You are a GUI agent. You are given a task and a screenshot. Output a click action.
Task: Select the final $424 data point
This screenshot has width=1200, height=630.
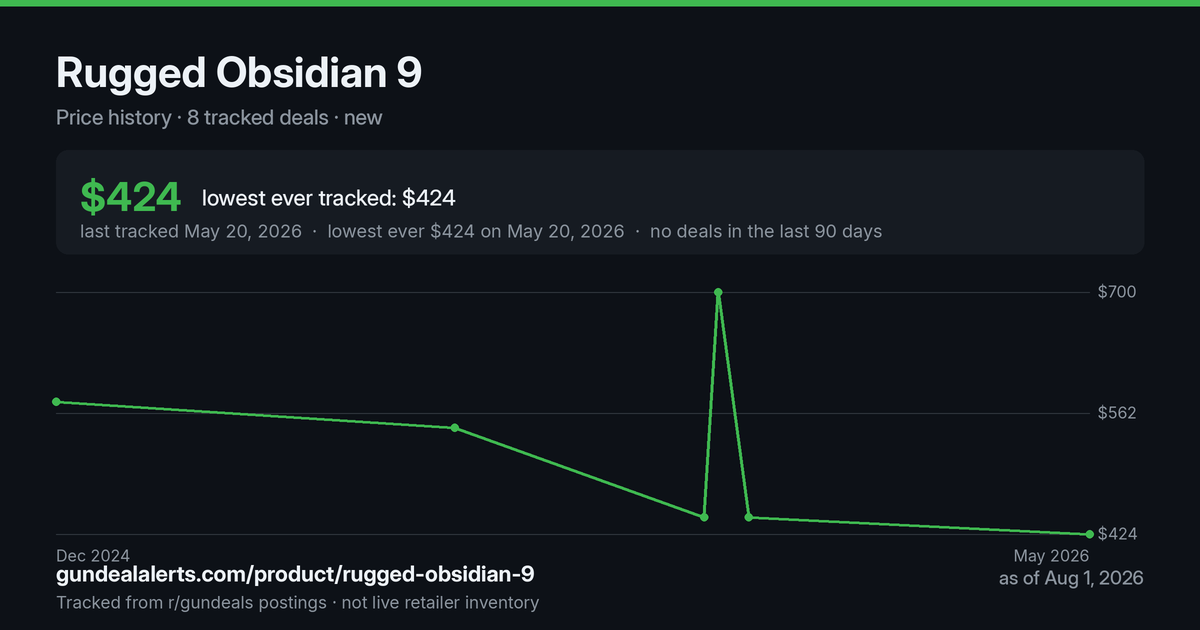click(x=1089, y=534)
